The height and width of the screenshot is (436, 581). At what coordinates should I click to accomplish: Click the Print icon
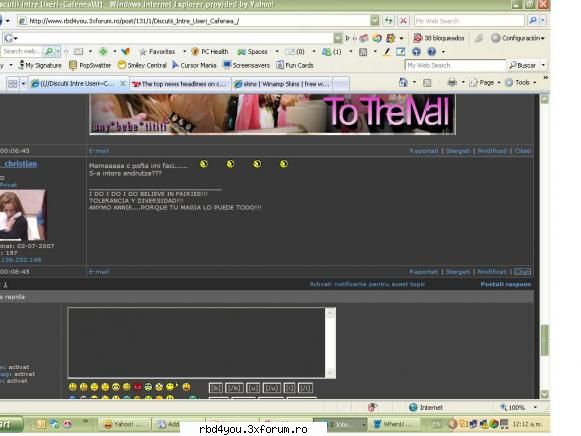(x=452, y=83)
